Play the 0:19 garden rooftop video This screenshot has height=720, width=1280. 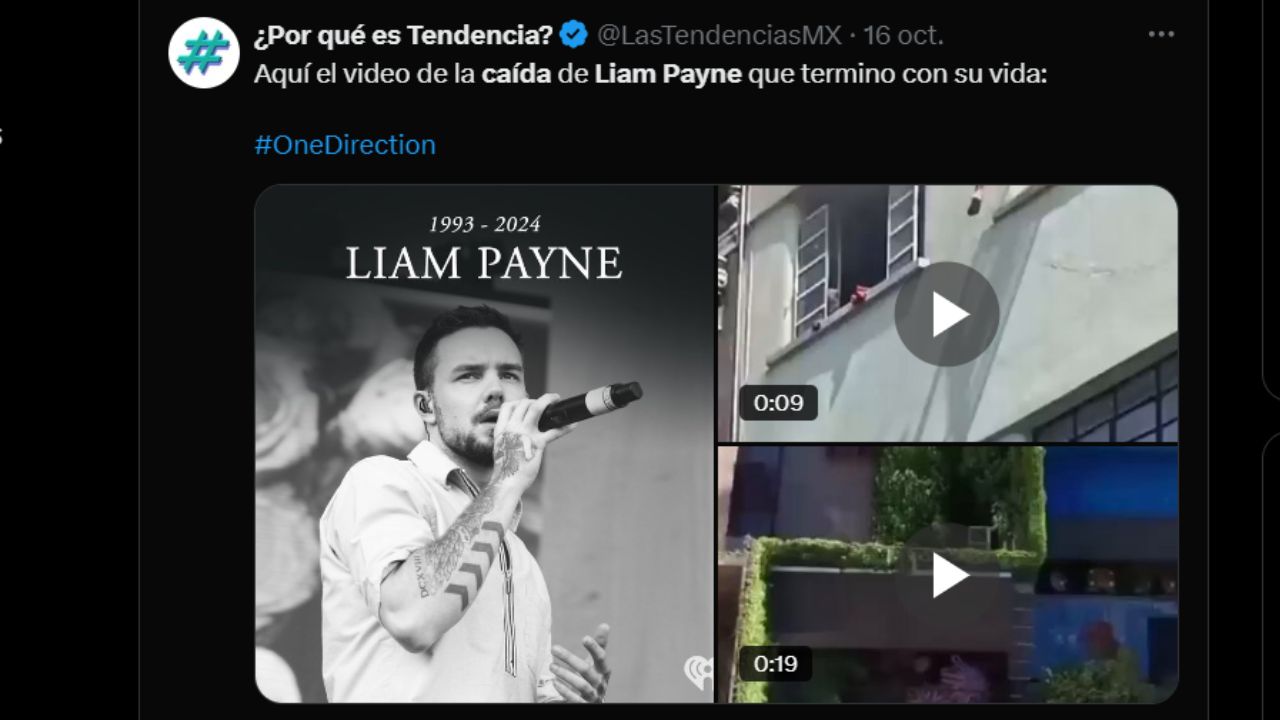point(946,575)
